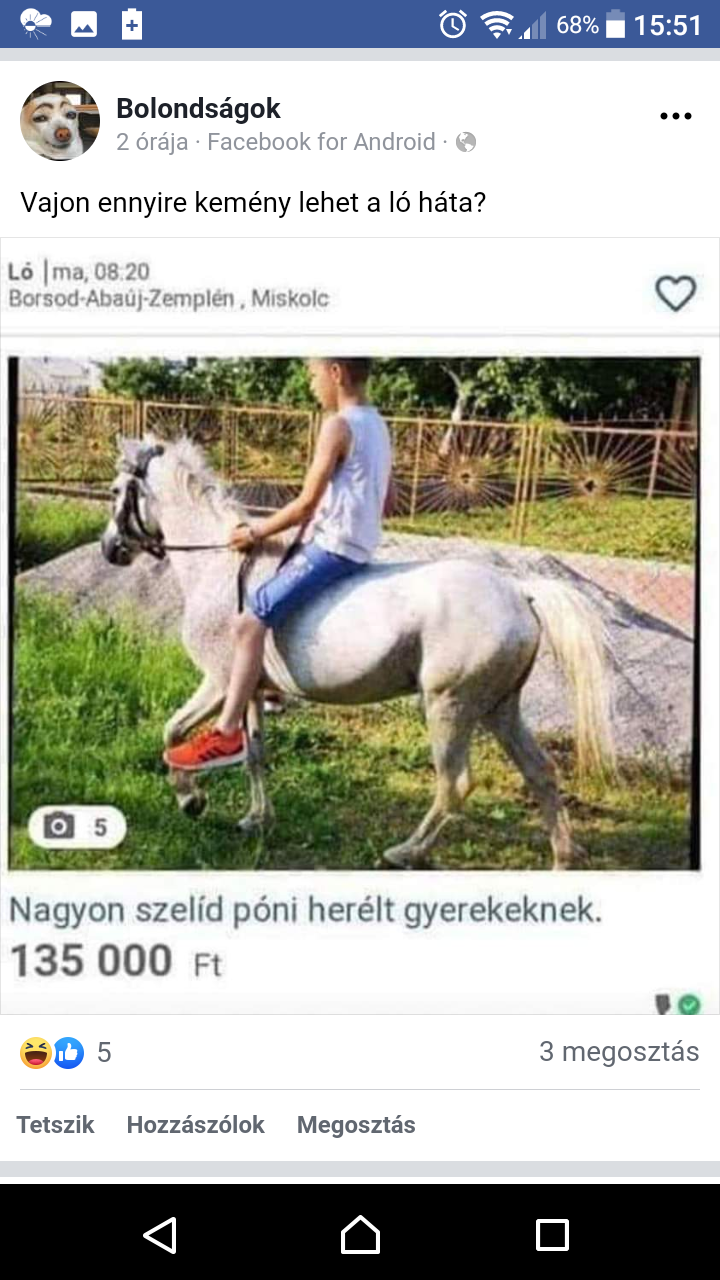Tap the Bolondságok profile picture
Viewport: 720px width, 1280px height.
tap(60, 121)
